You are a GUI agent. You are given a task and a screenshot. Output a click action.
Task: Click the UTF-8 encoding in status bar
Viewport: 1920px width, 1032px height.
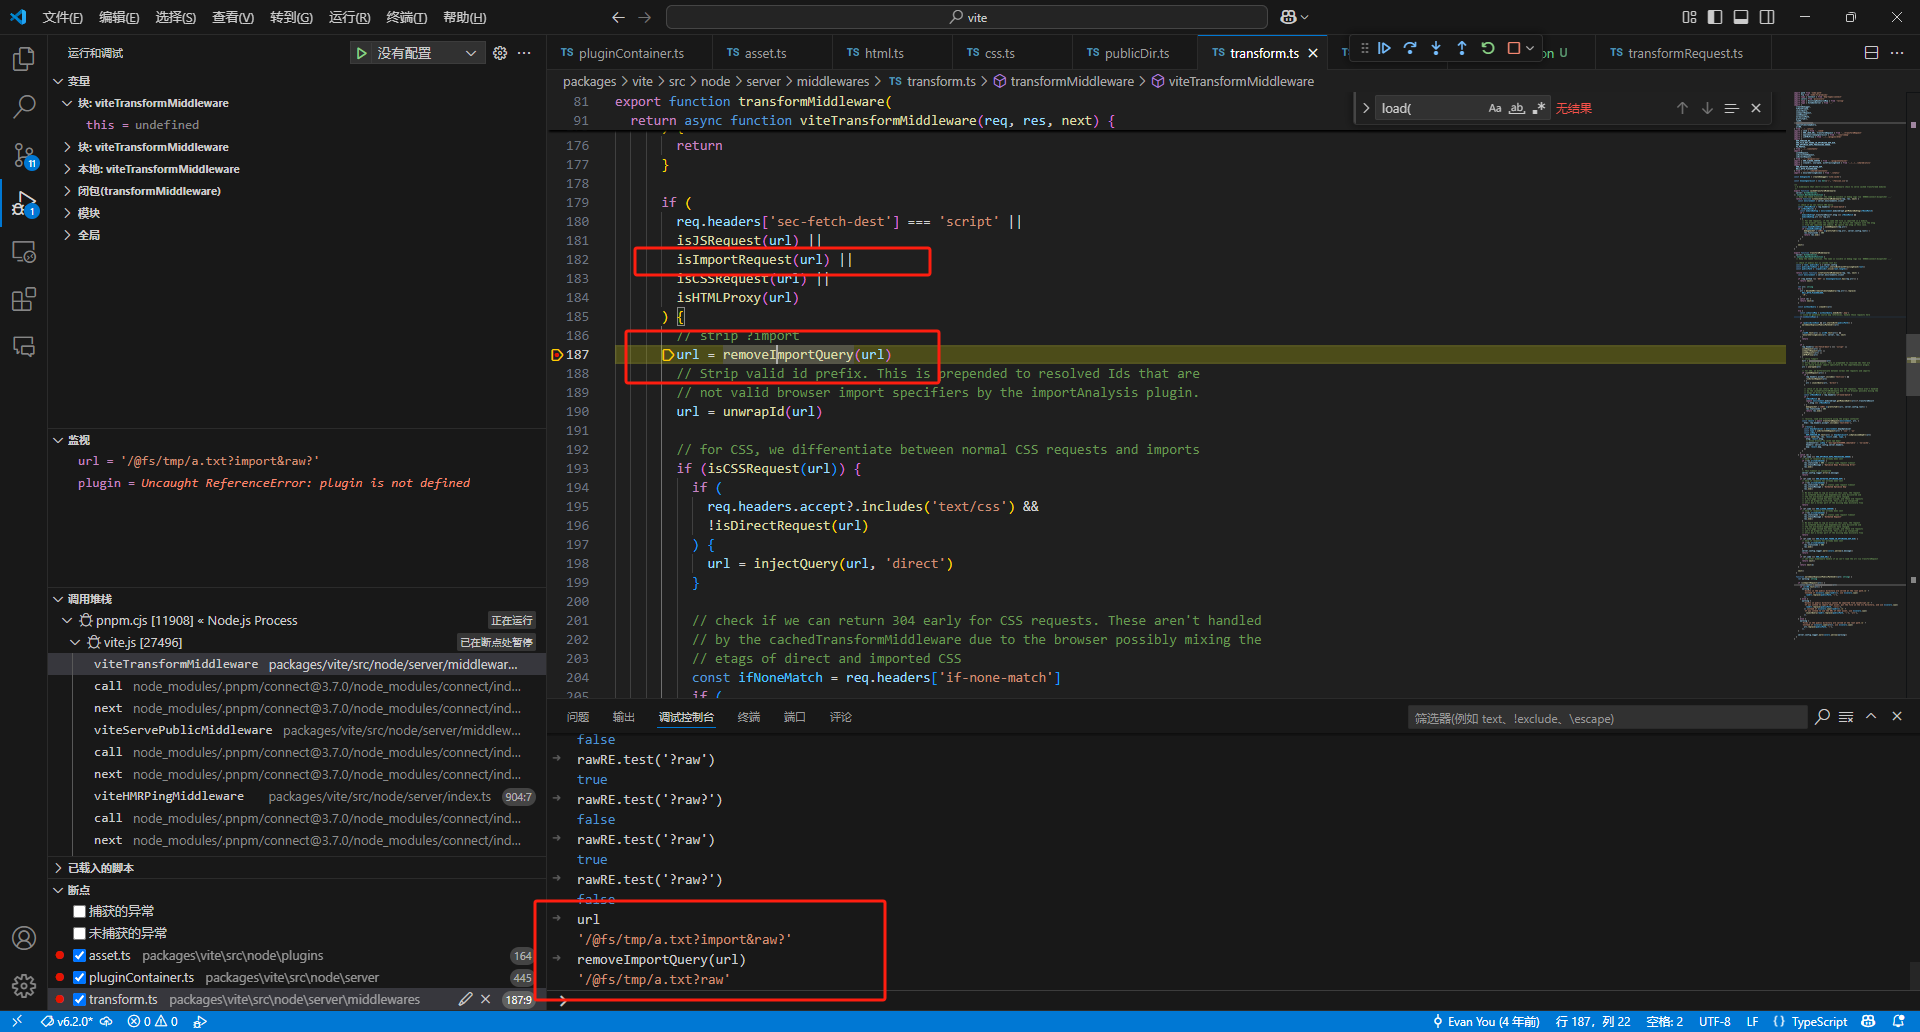point(1714,1021)
